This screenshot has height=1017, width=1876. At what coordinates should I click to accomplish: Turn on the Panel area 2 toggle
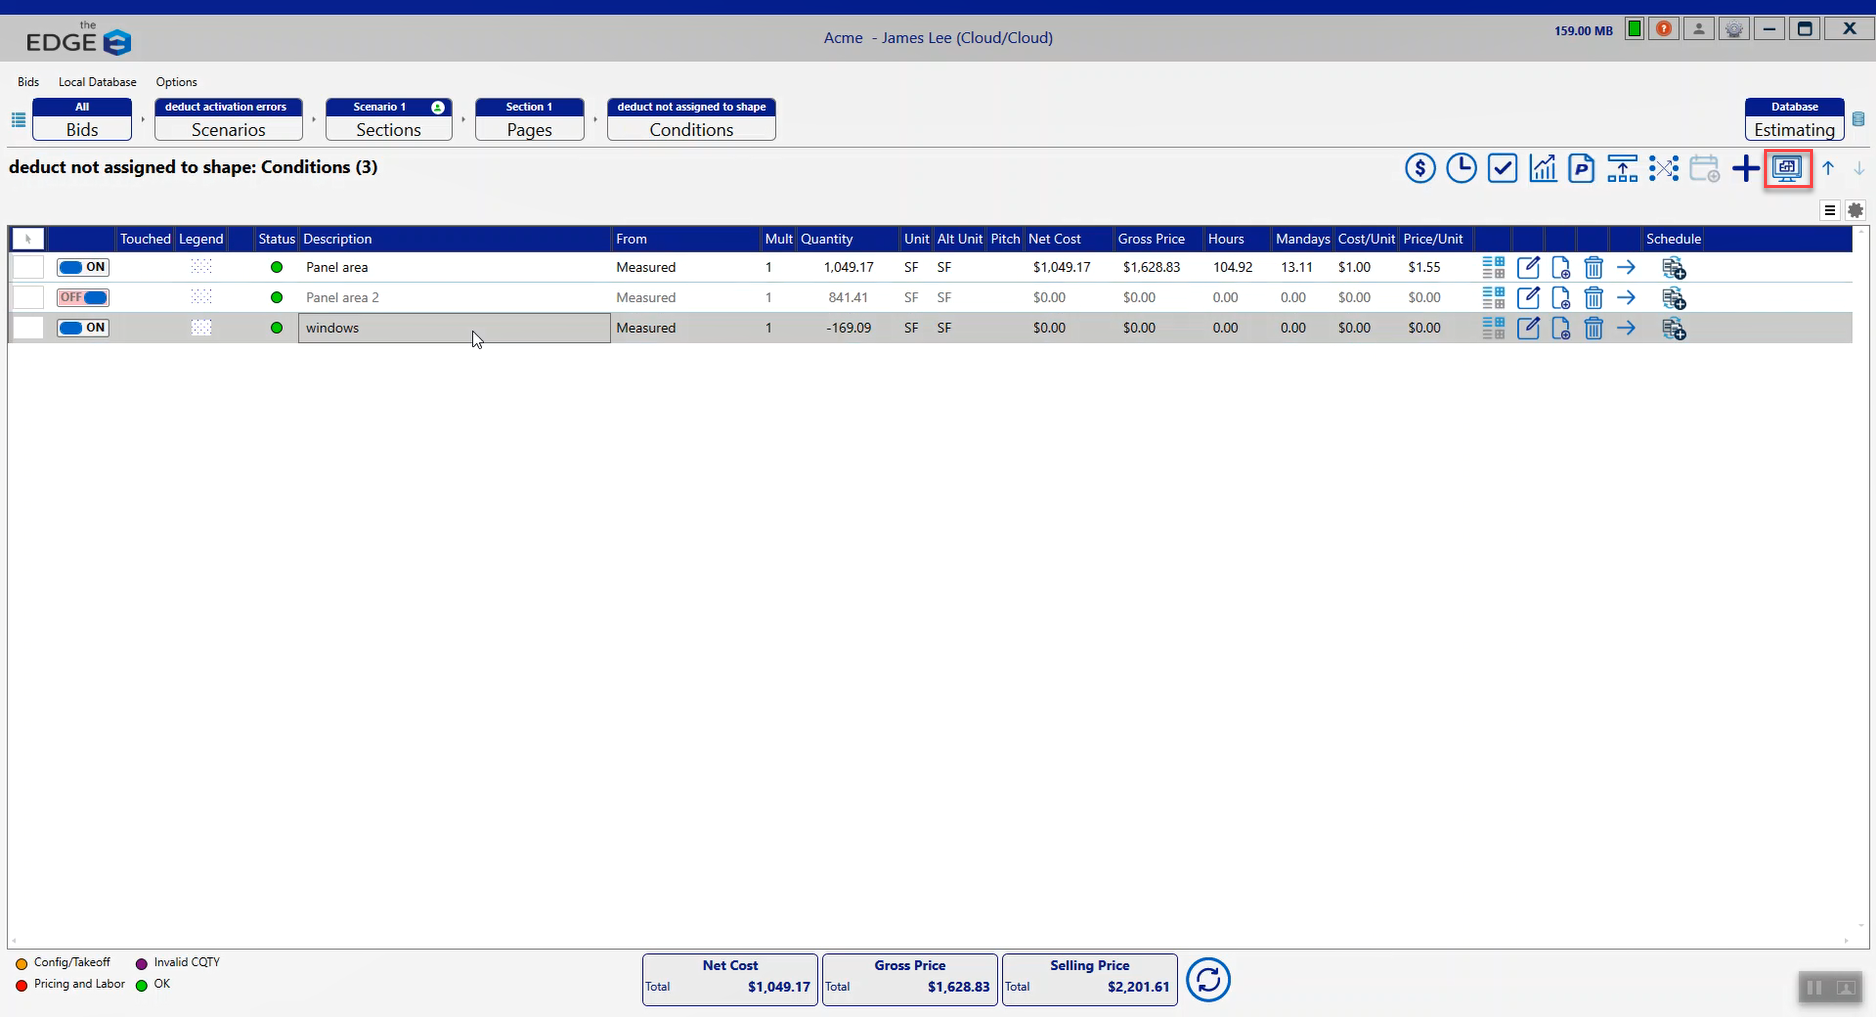pos(83,297)
